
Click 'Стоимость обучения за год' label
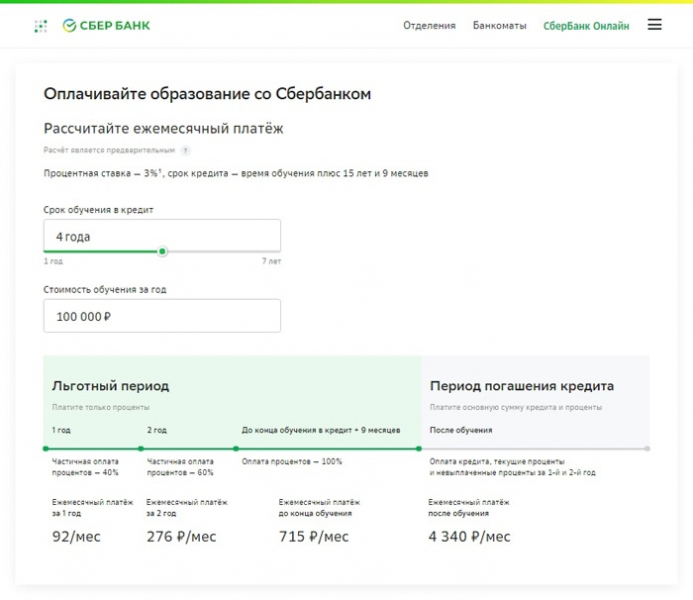pyautogui.click(x=105, y=289)
